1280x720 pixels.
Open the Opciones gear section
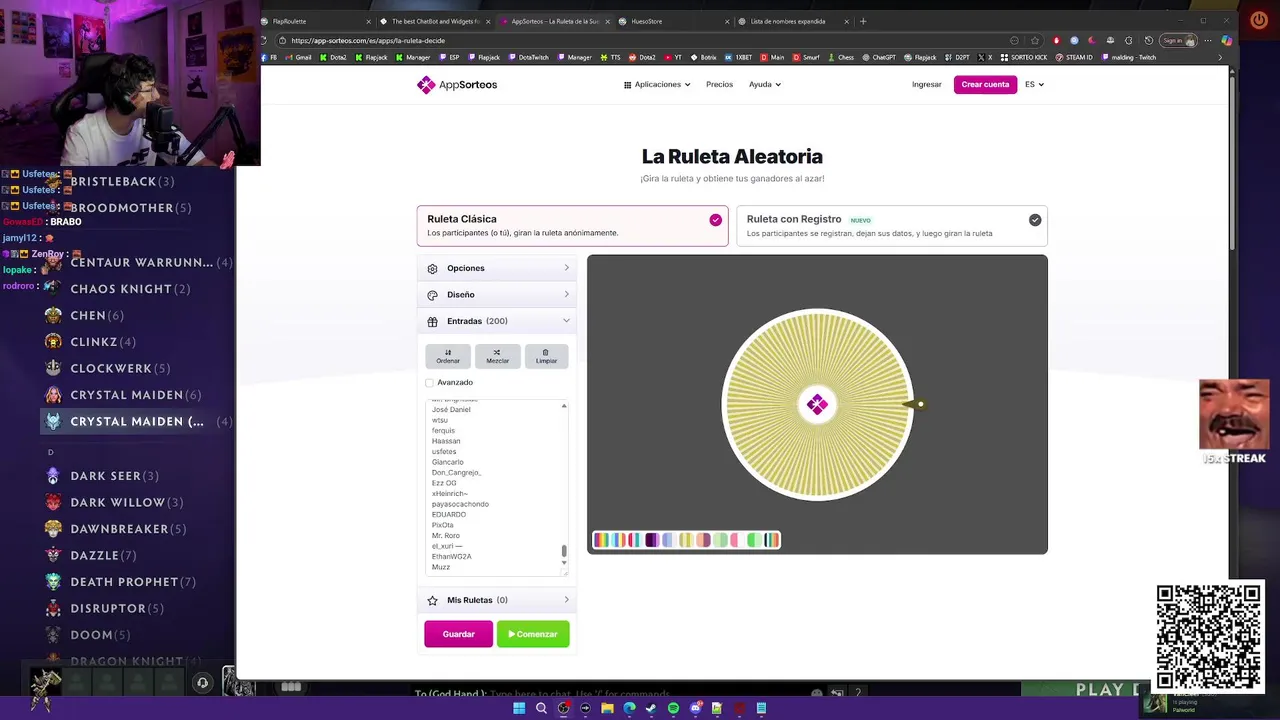coord(432,268)
